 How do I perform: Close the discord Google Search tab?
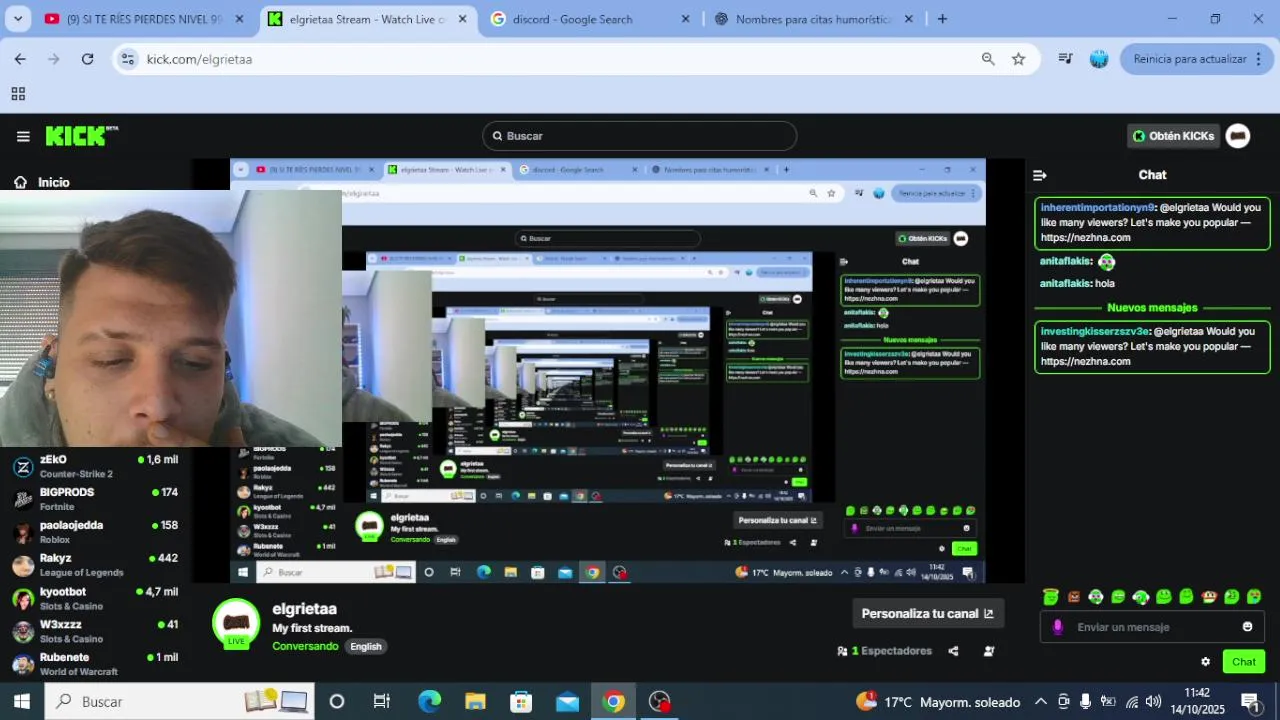(x=685, y=19)
